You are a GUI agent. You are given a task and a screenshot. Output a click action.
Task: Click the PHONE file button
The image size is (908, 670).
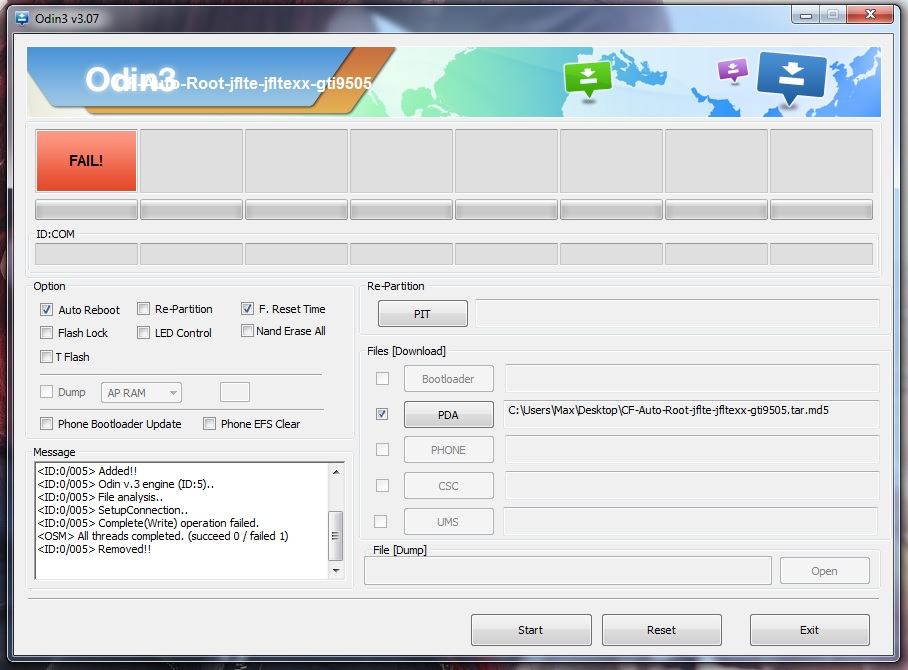point(449,450)
